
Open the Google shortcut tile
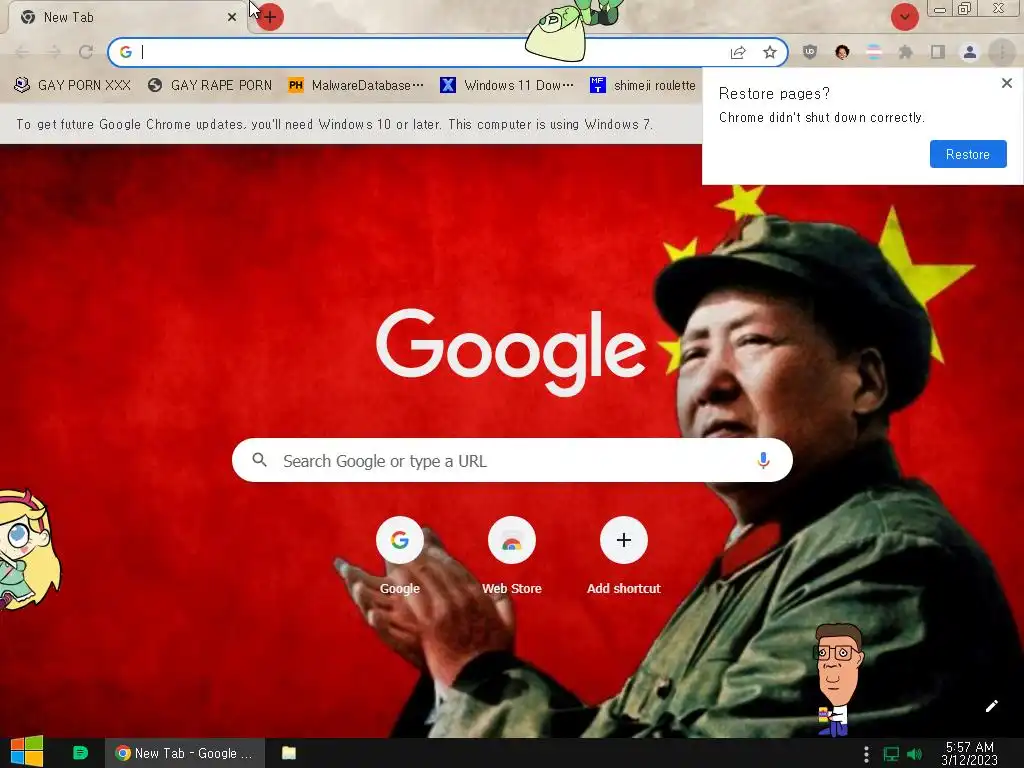point(400,556)
